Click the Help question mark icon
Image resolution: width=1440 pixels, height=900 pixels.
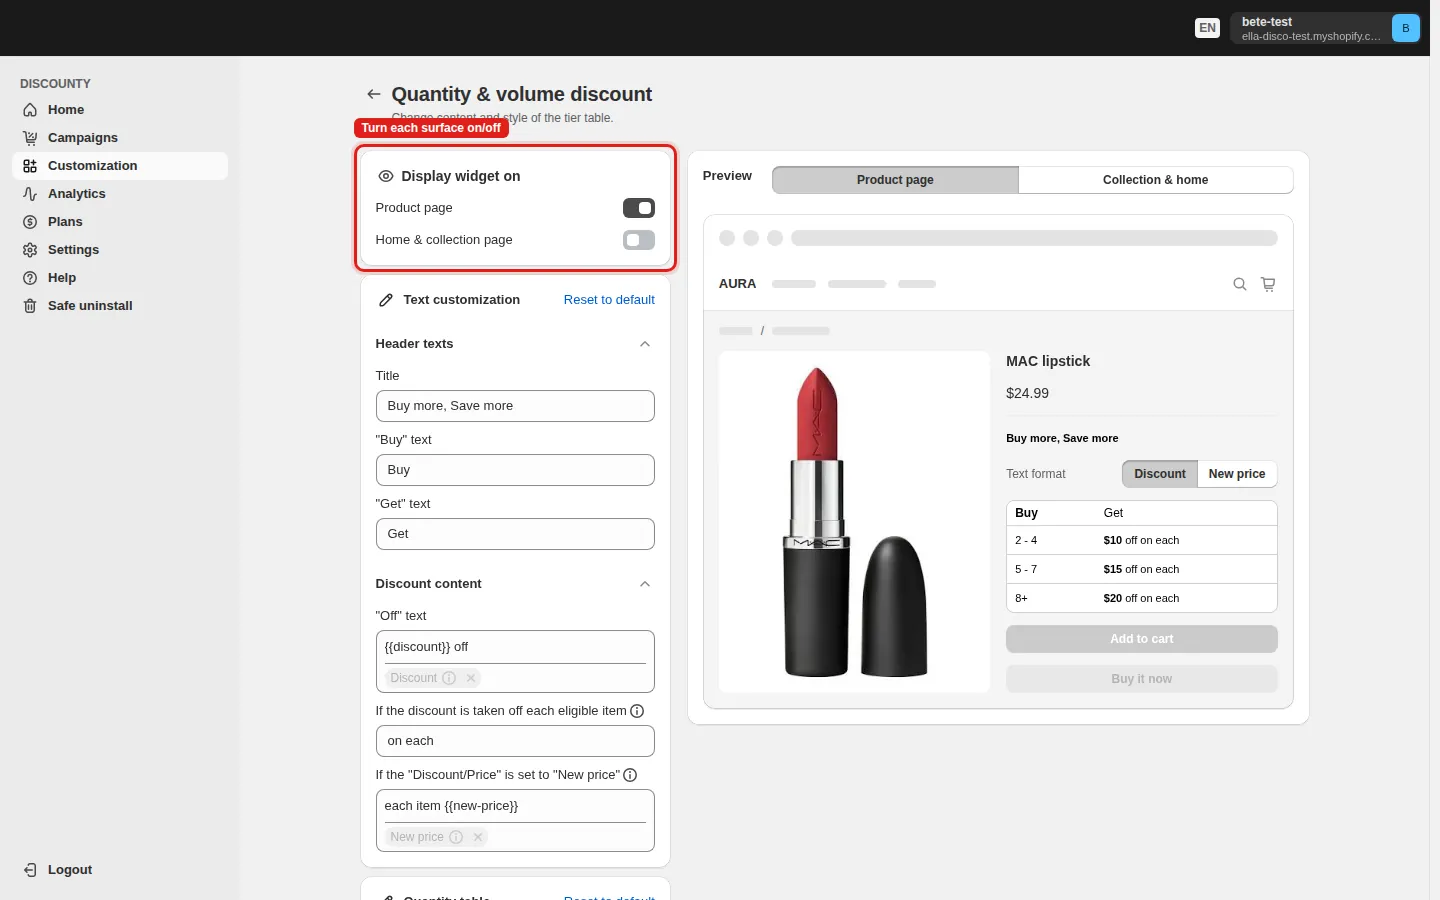[30, 278]
